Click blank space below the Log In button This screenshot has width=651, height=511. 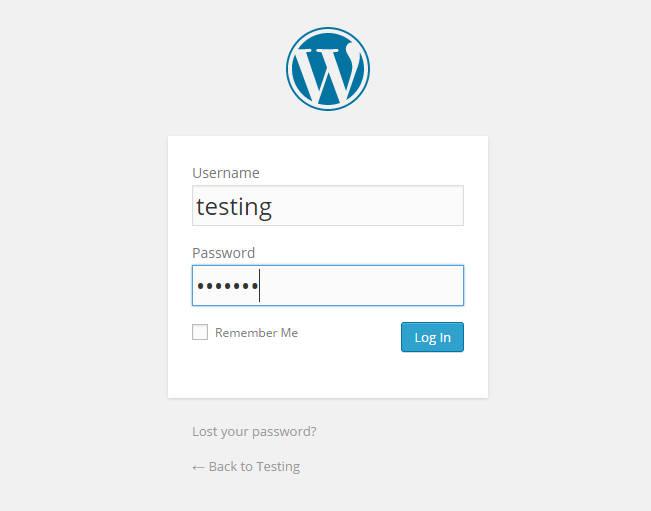point(432,375)
